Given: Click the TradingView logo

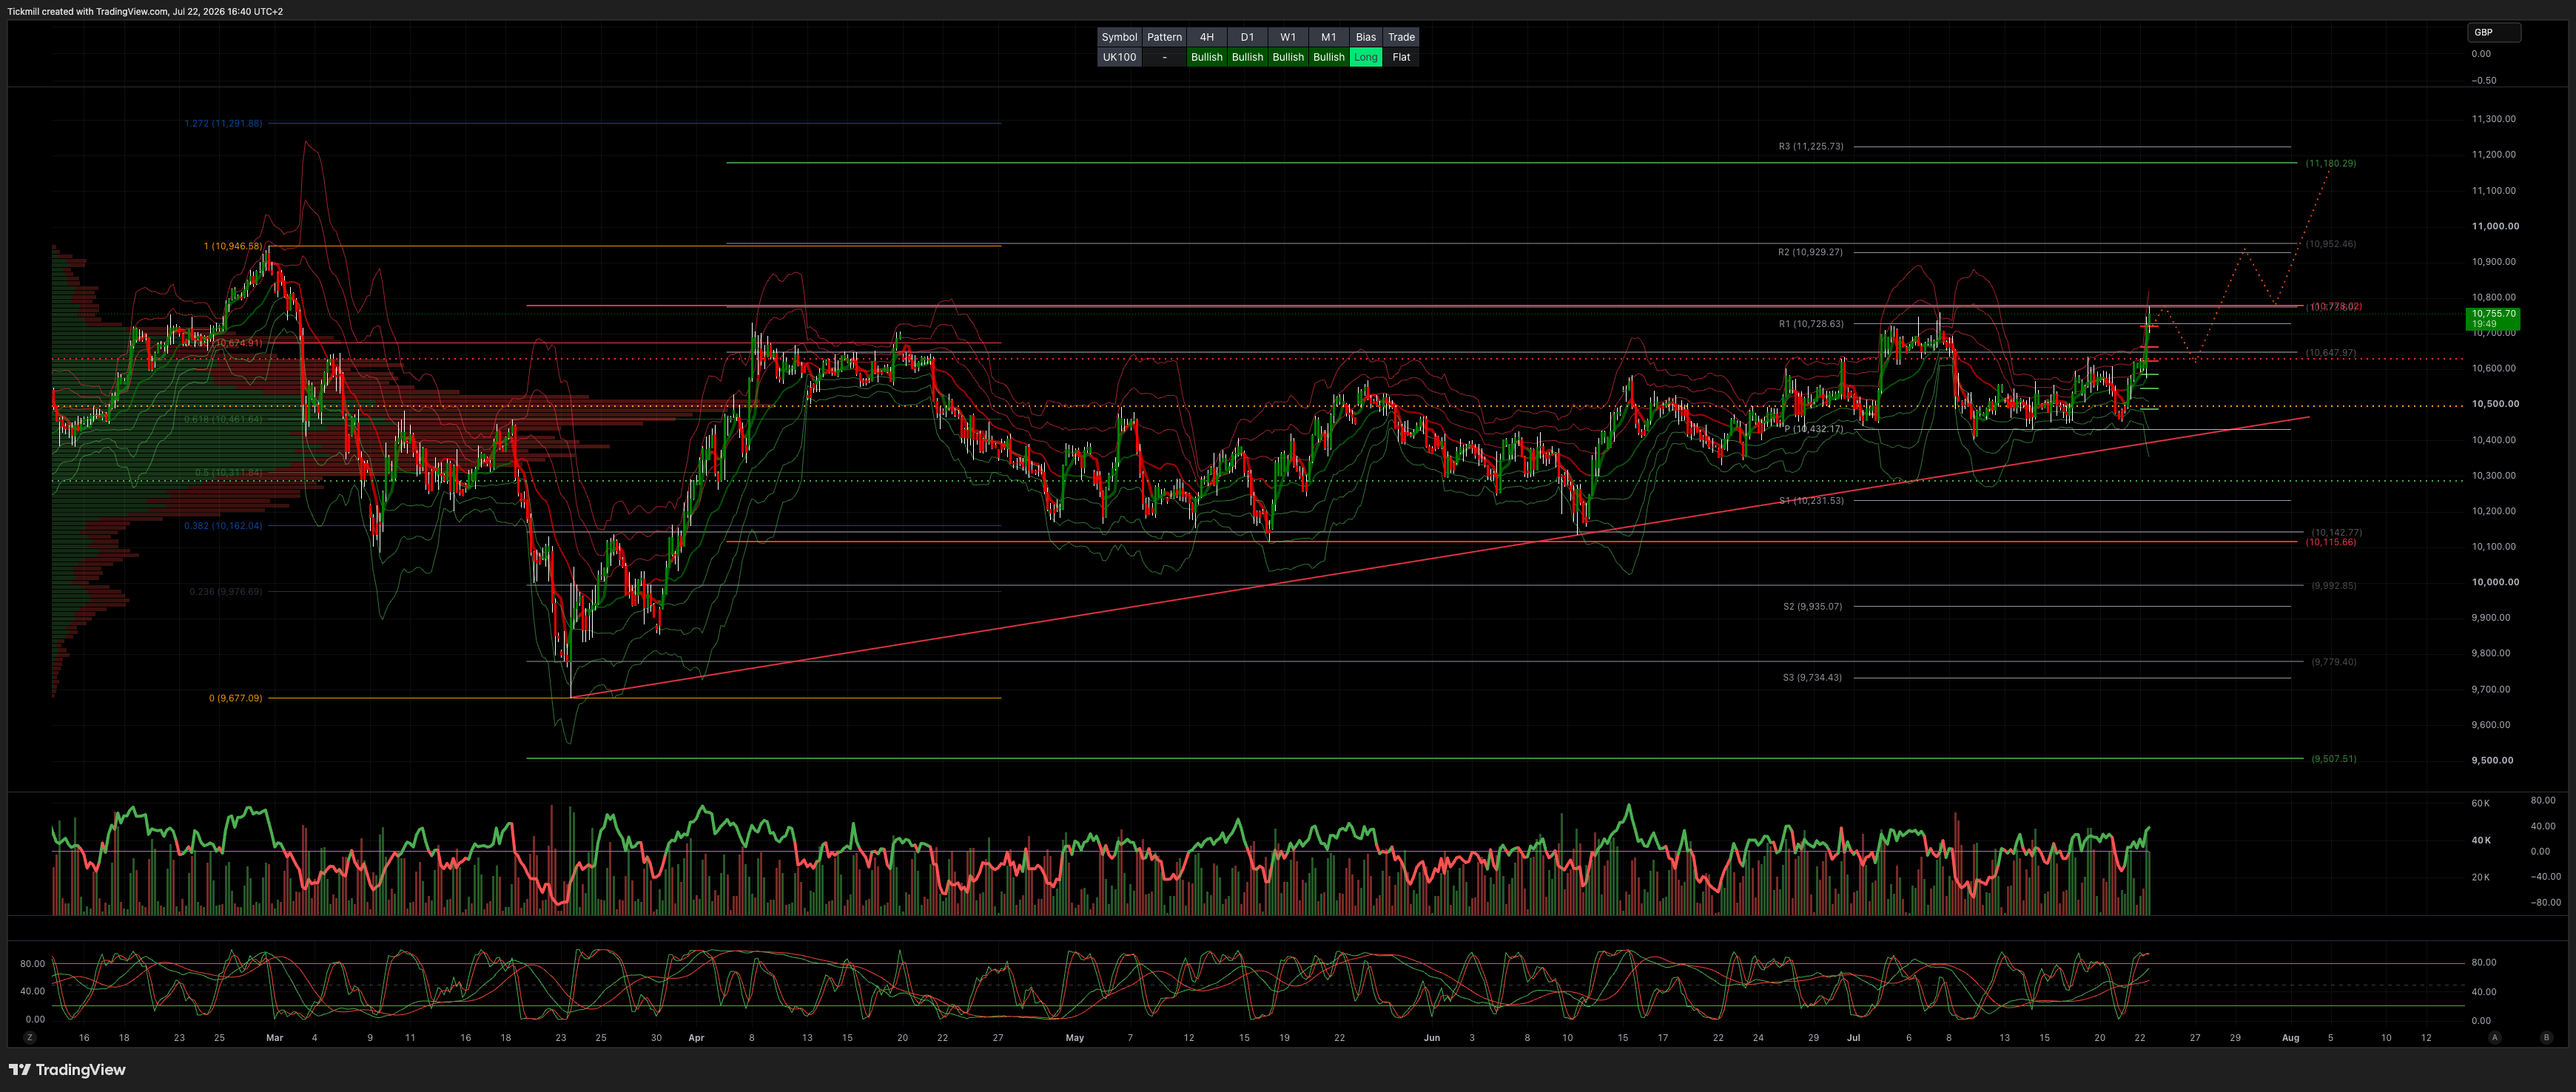Looking at the screenshot, I should (x=67, y=1069).
